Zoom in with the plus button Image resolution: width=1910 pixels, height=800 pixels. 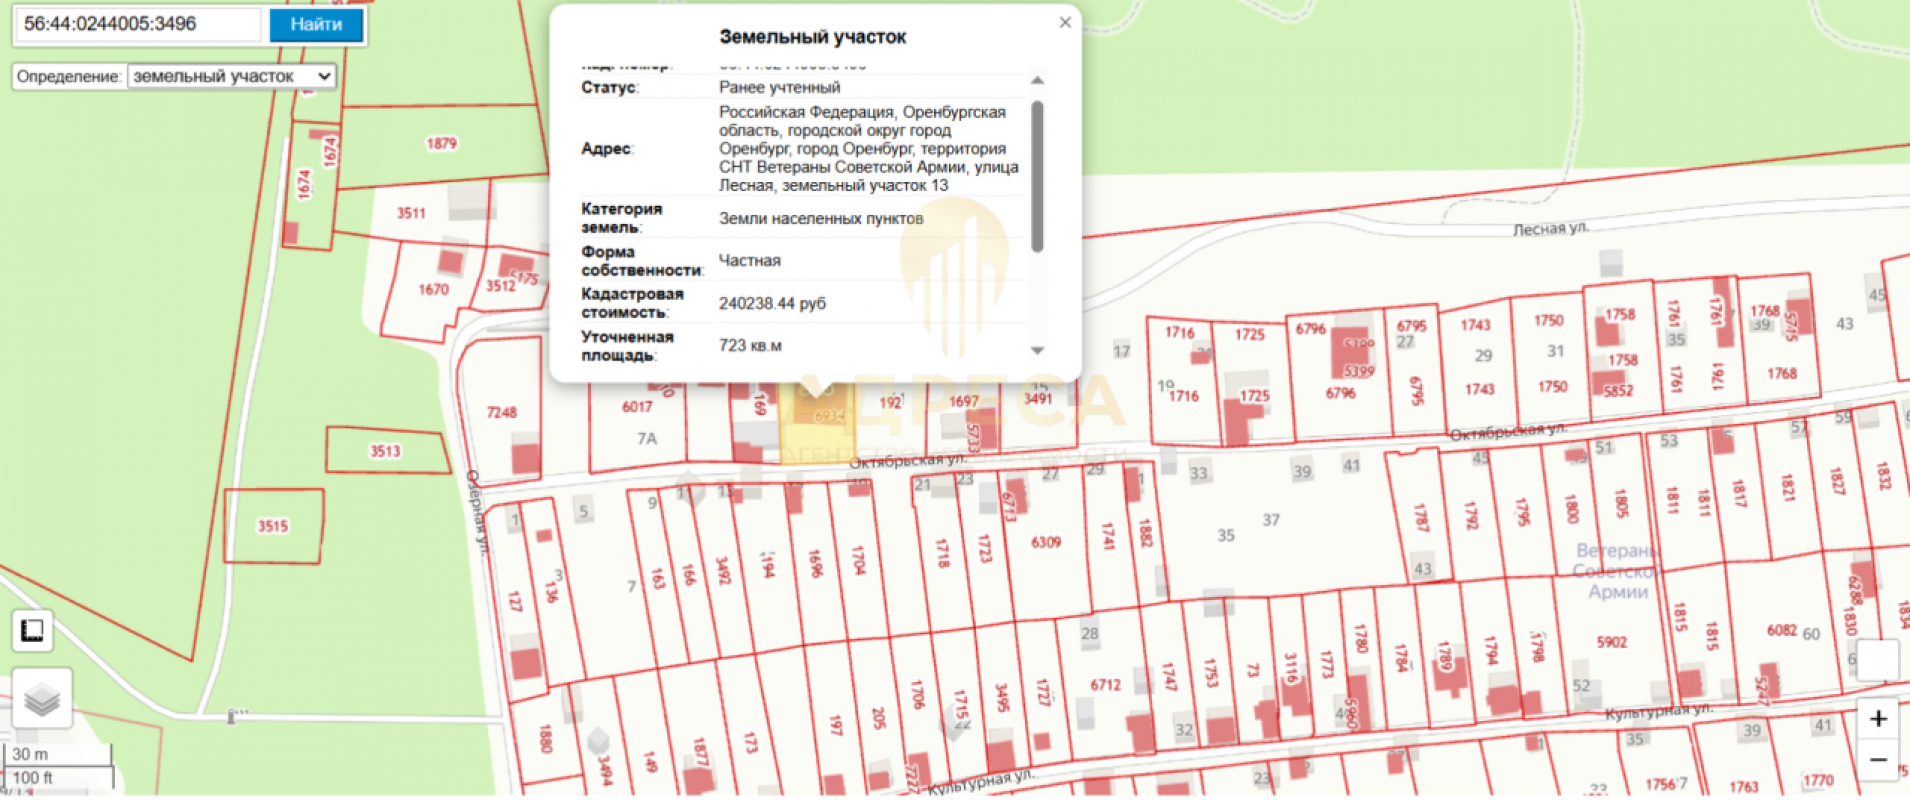coord(1878,719)
